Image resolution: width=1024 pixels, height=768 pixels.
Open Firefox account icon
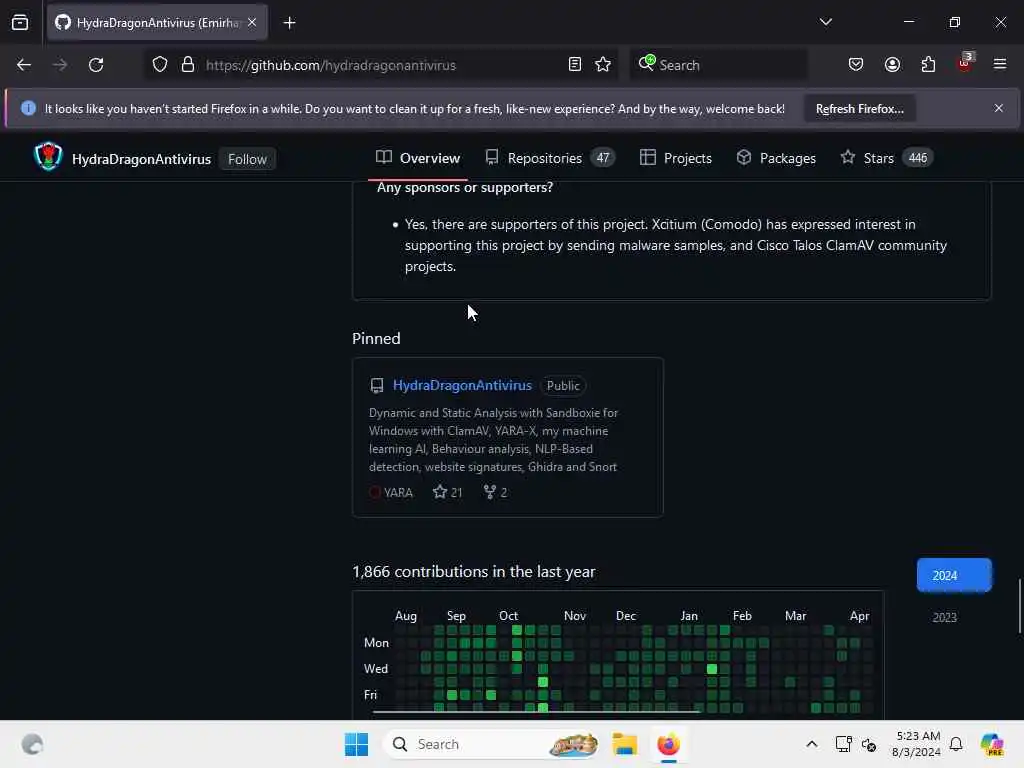click(x=892, y=65)
